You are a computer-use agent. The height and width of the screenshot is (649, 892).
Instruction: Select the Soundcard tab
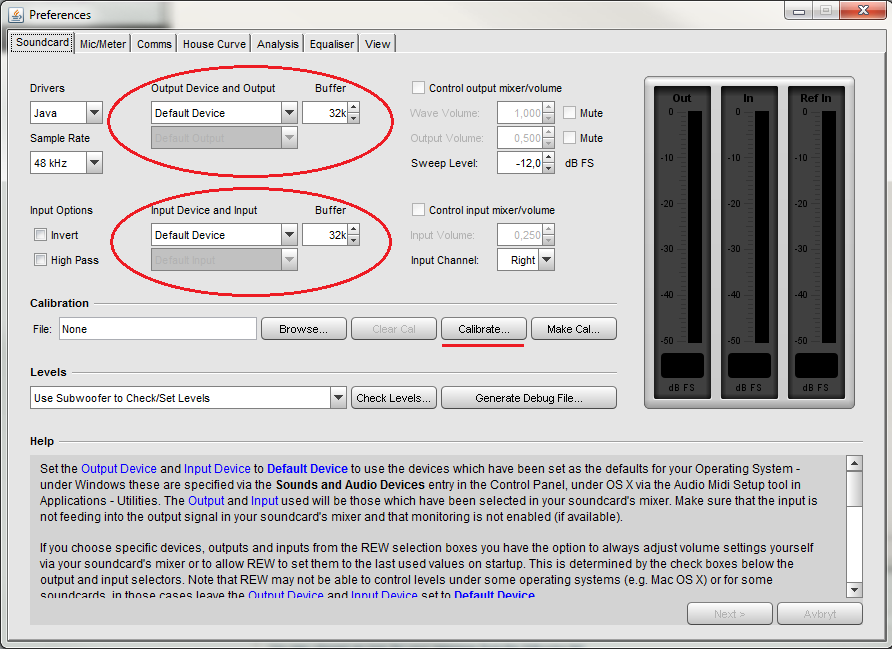(x=42, y=43)
